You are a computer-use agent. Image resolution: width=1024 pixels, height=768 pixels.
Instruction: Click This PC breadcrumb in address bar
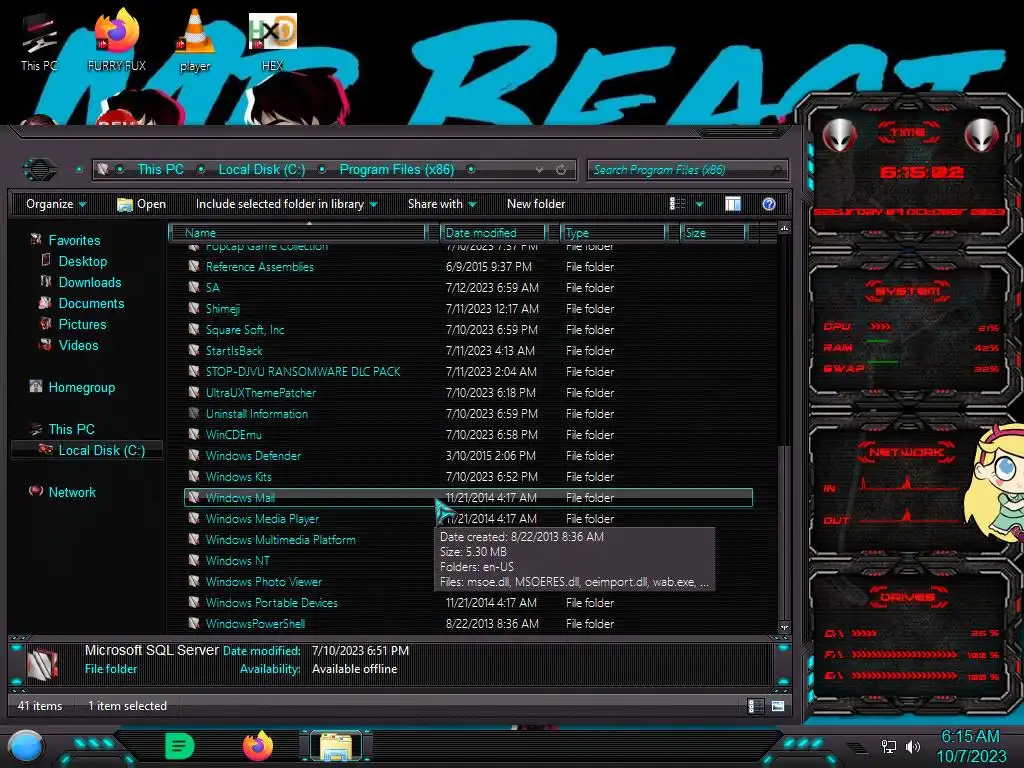point(160,169)
